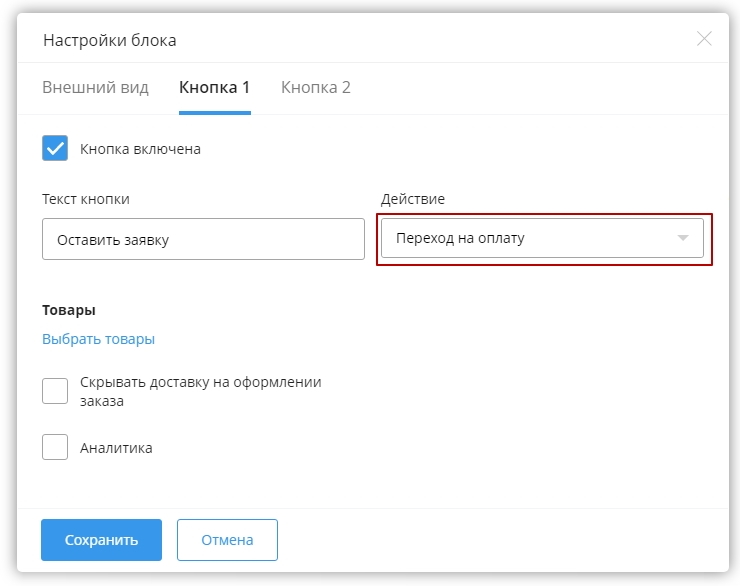This screenshot has height=586, width=740.
Task: Close the Настройки блока dialog
Action: 704,39
